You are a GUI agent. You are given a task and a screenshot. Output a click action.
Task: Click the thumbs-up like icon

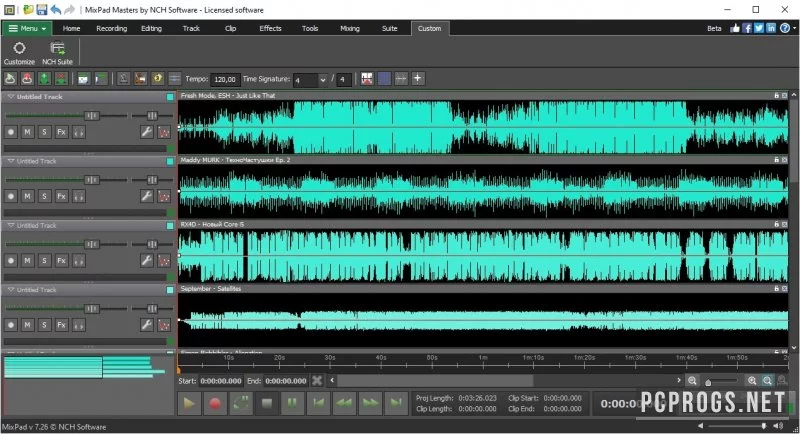coord(735,28)
